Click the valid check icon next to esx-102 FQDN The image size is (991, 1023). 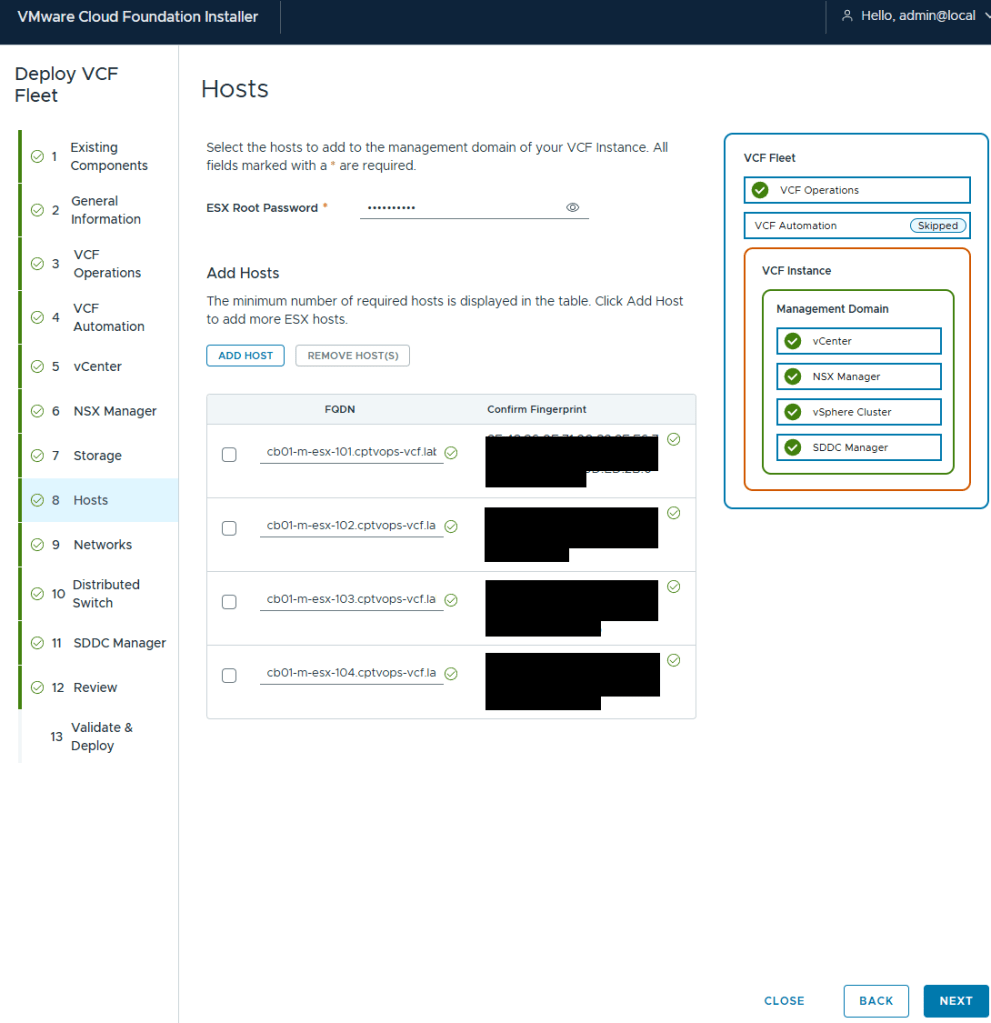pos(451,527)
